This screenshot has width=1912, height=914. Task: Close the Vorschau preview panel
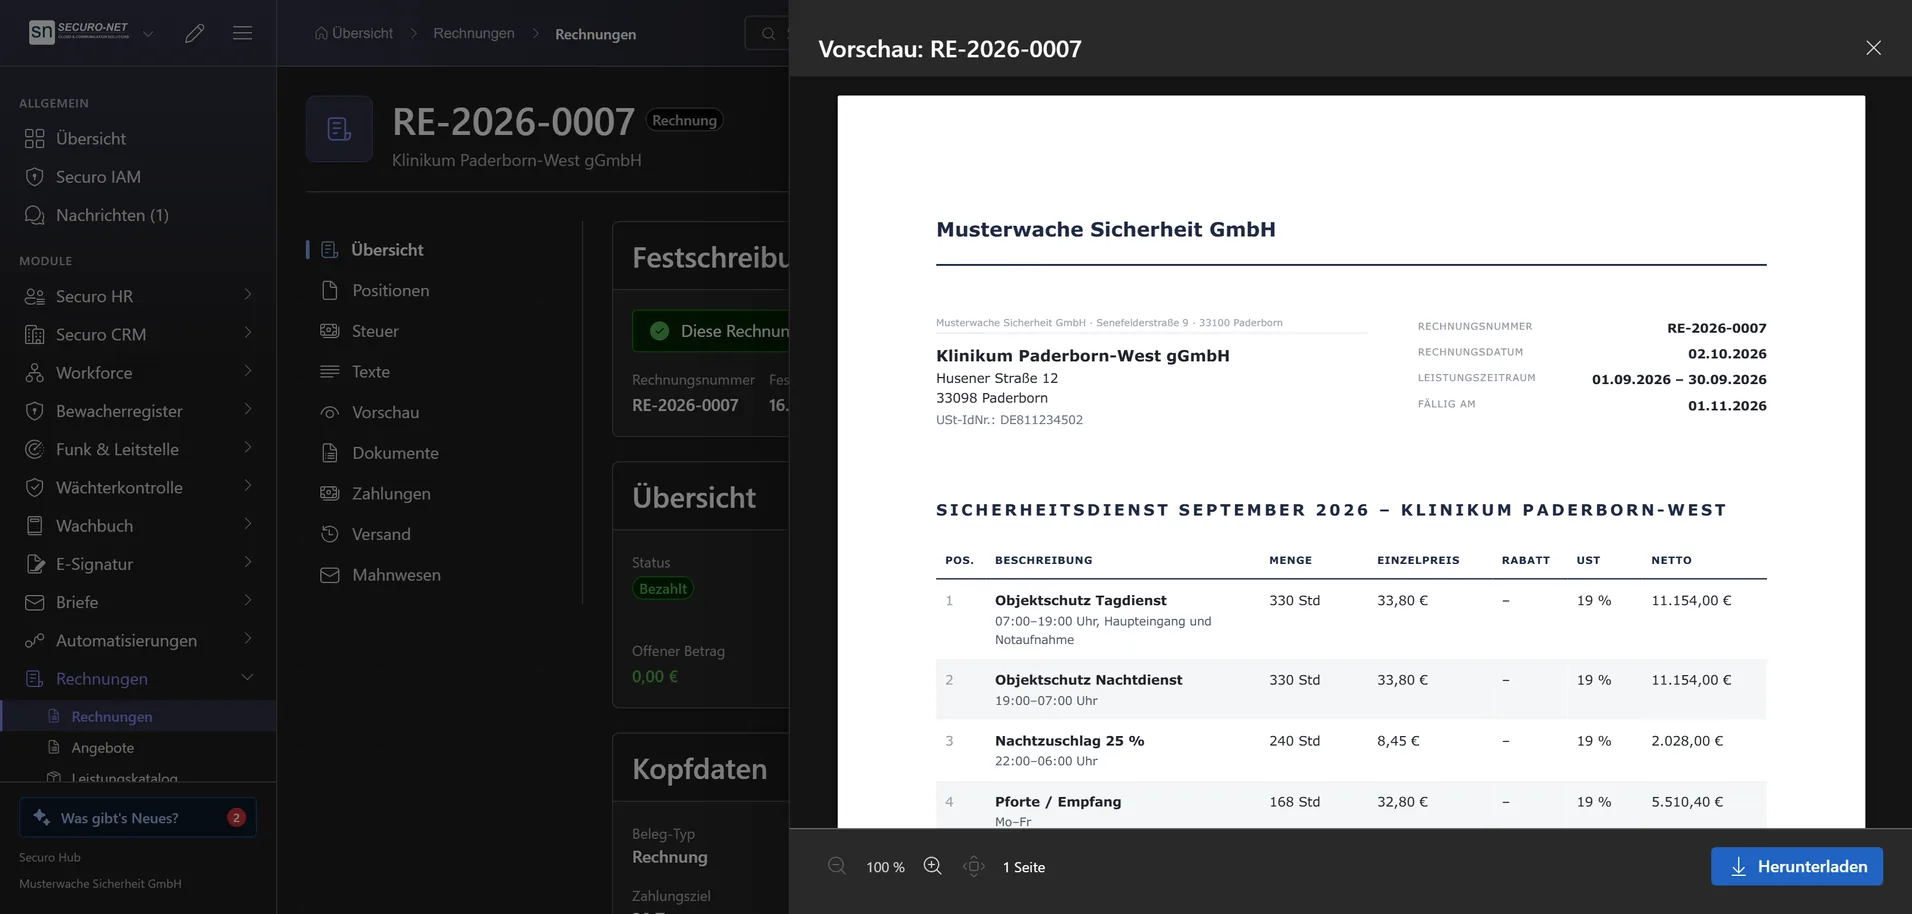coord(1873,48)
